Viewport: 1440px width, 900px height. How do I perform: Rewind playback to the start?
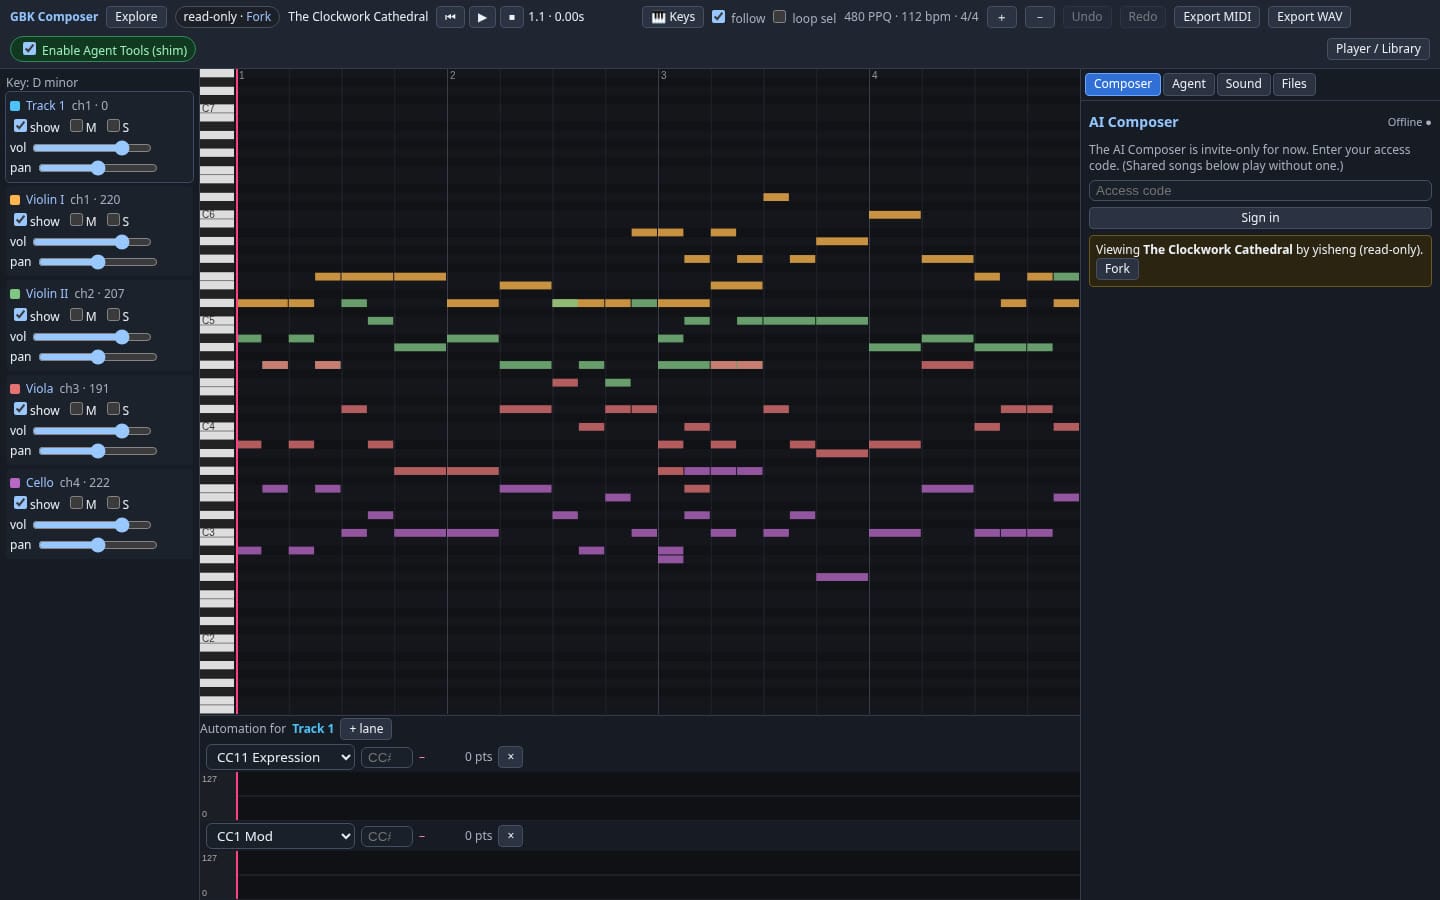[x=450, y=17]
